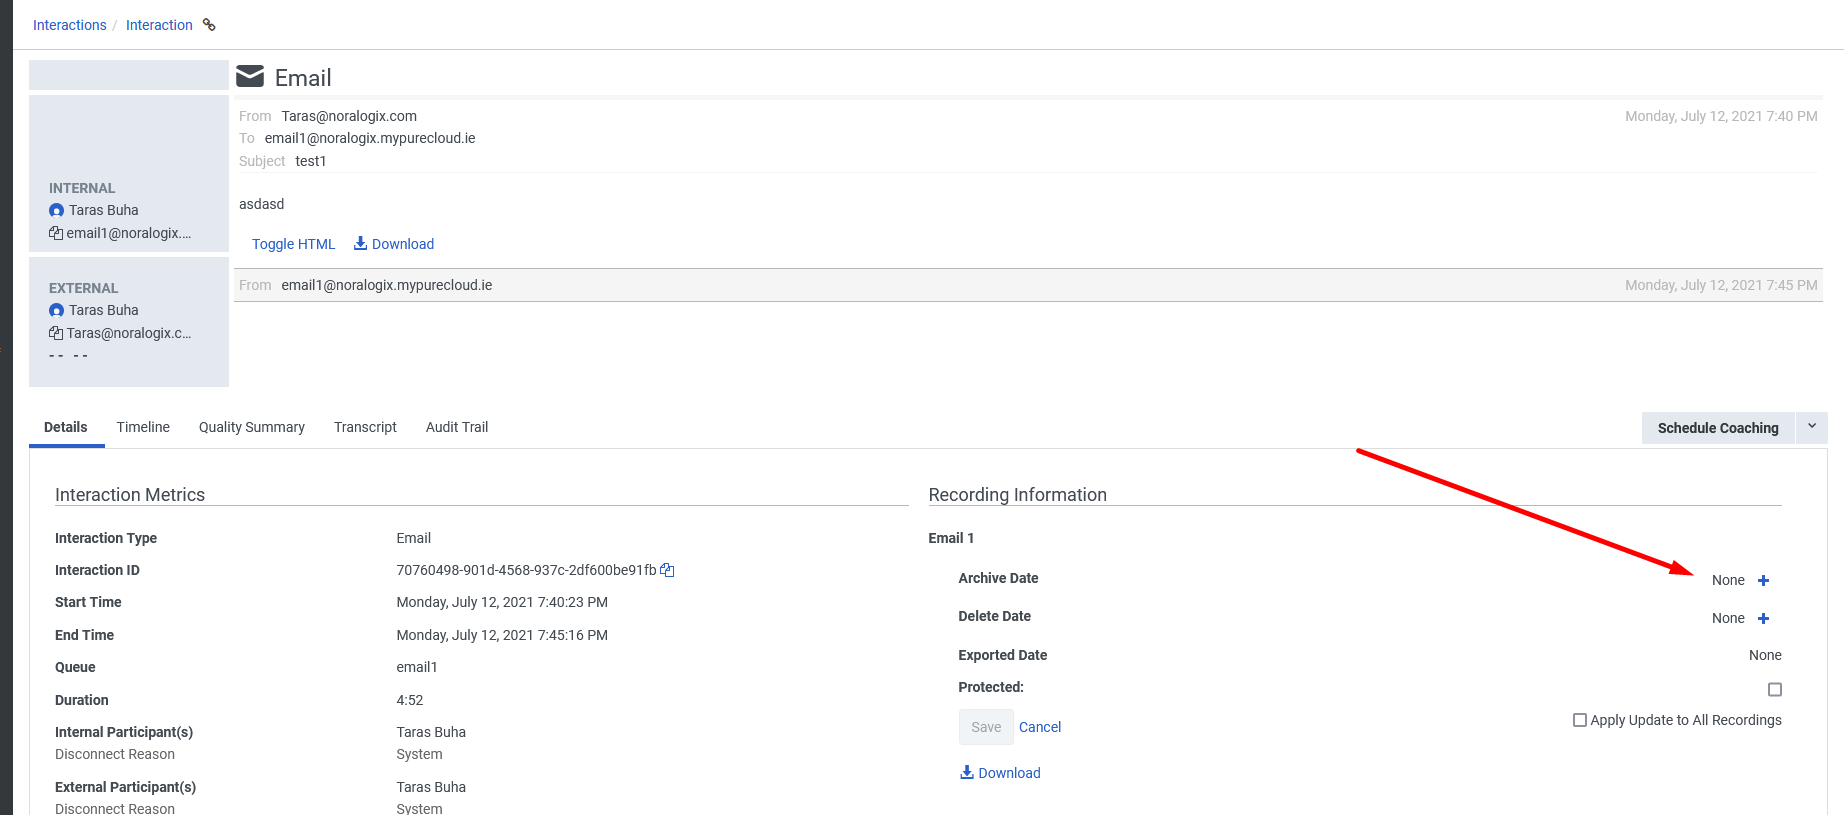Image resolution: width=1844 pixels, height=815 pixels.
Task: Expand the Schedule Coaching dropdown arrow
Action: click(x=1811, y=427)
